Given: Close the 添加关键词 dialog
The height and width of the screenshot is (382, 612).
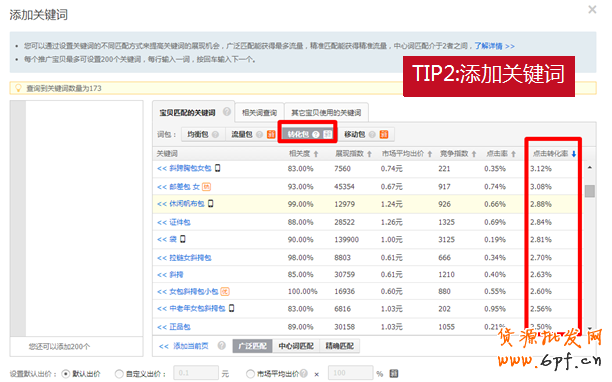Looking at the screenshot, I should click(592, 9).
